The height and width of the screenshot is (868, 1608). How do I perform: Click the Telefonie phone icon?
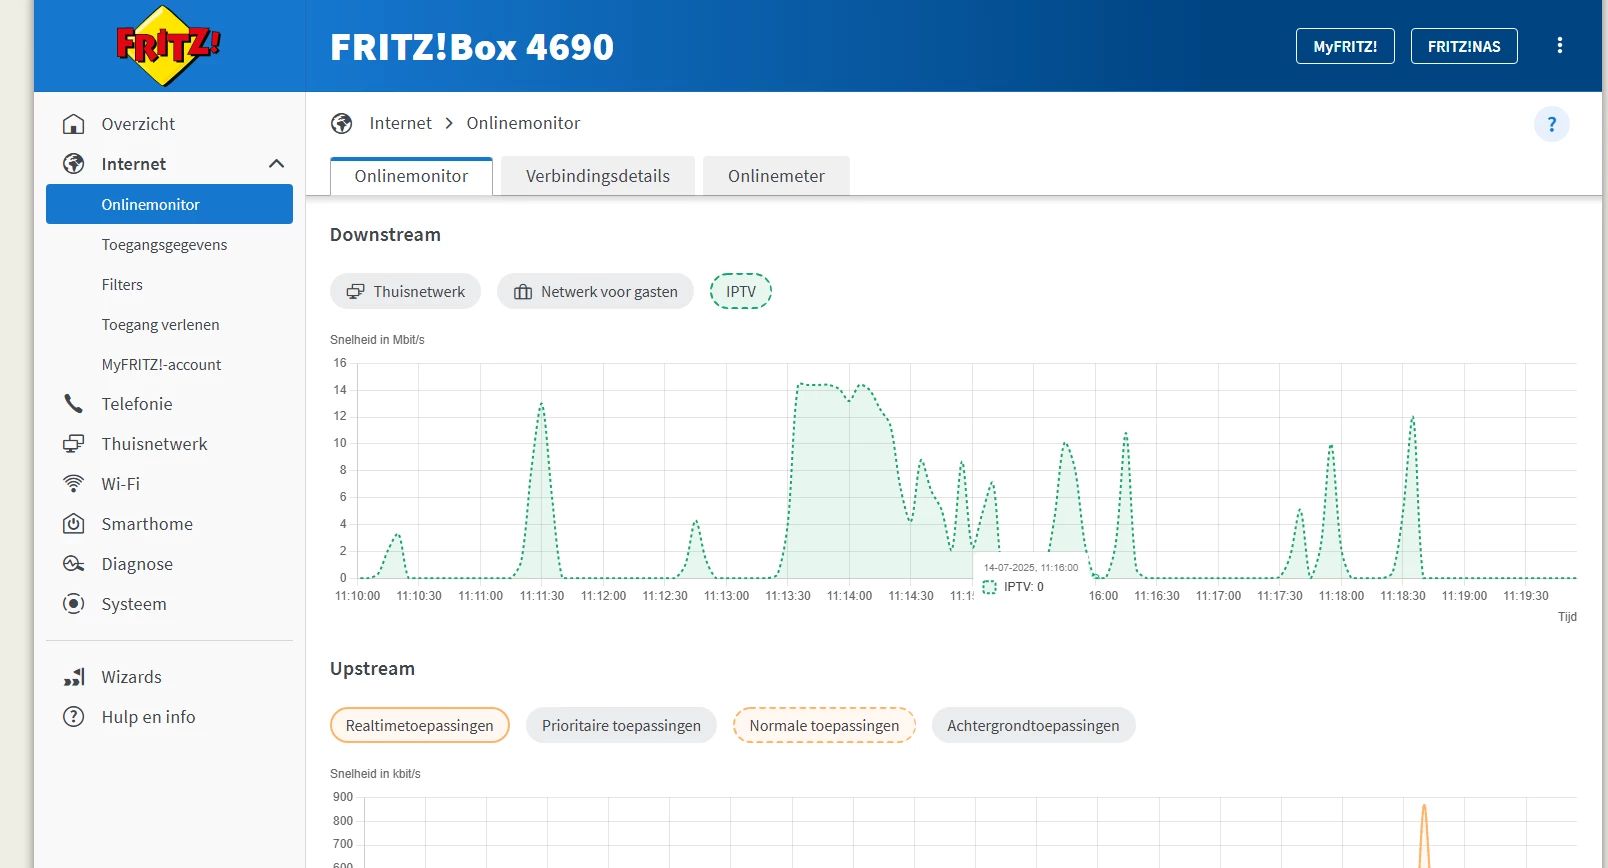pos(73,404)
